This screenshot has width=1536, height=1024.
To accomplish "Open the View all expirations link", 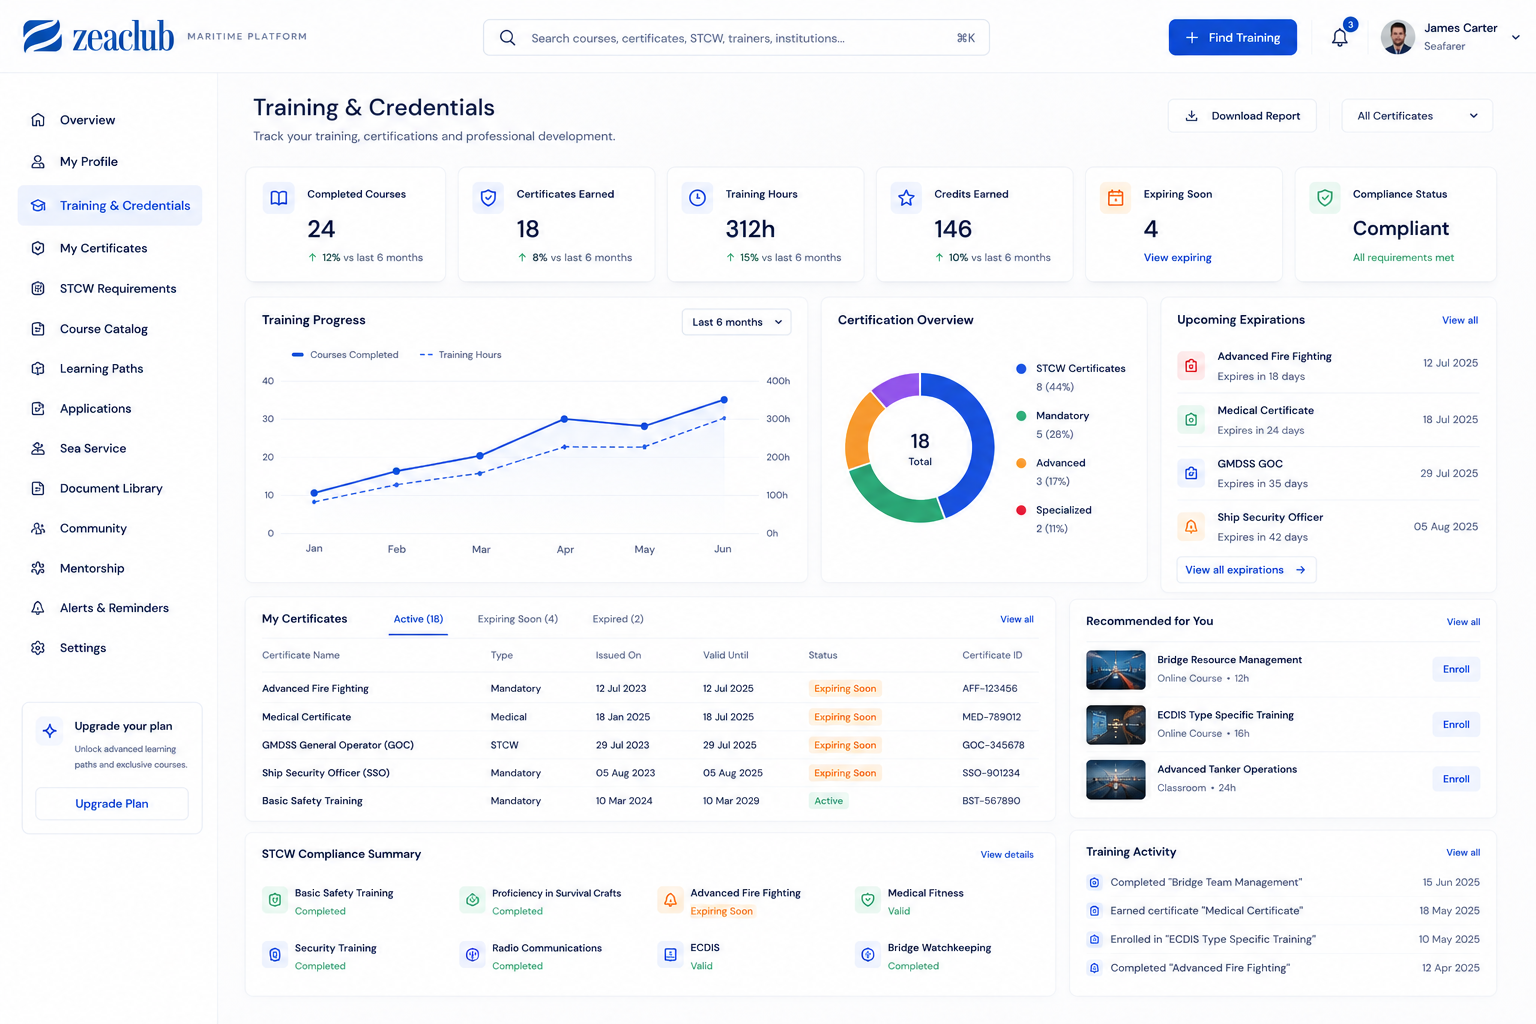I will pos(1246,570).
